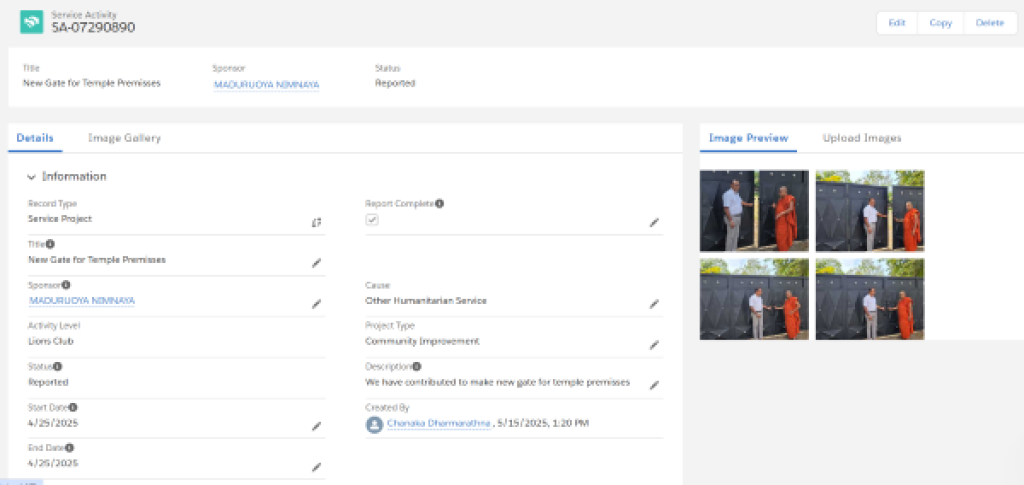Select the Image Preview tab

tap(748, 138)
